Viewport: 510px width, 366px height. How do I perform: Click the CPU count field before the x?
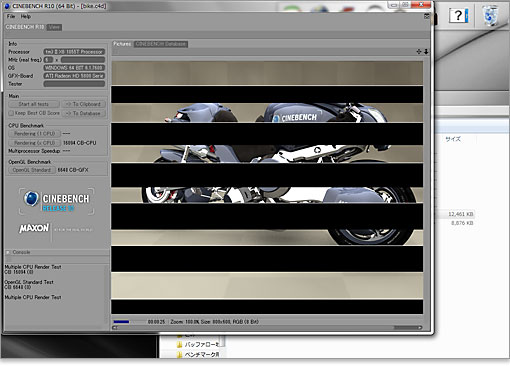click(x=48, y=60)
